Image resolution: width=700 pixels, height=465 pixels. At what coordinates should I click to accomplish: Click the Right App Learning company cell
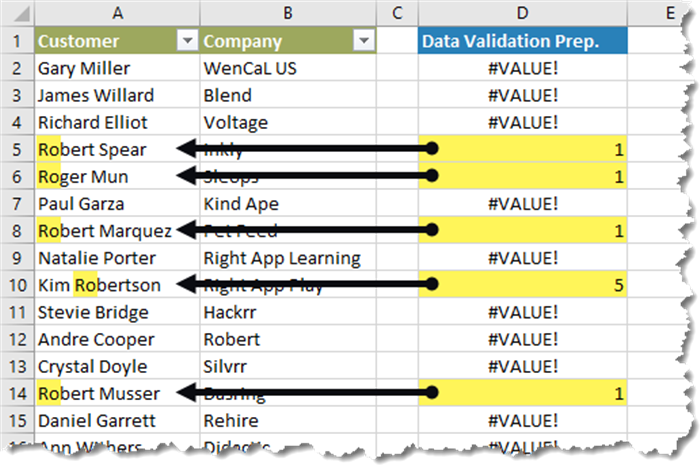coord(281,258)
